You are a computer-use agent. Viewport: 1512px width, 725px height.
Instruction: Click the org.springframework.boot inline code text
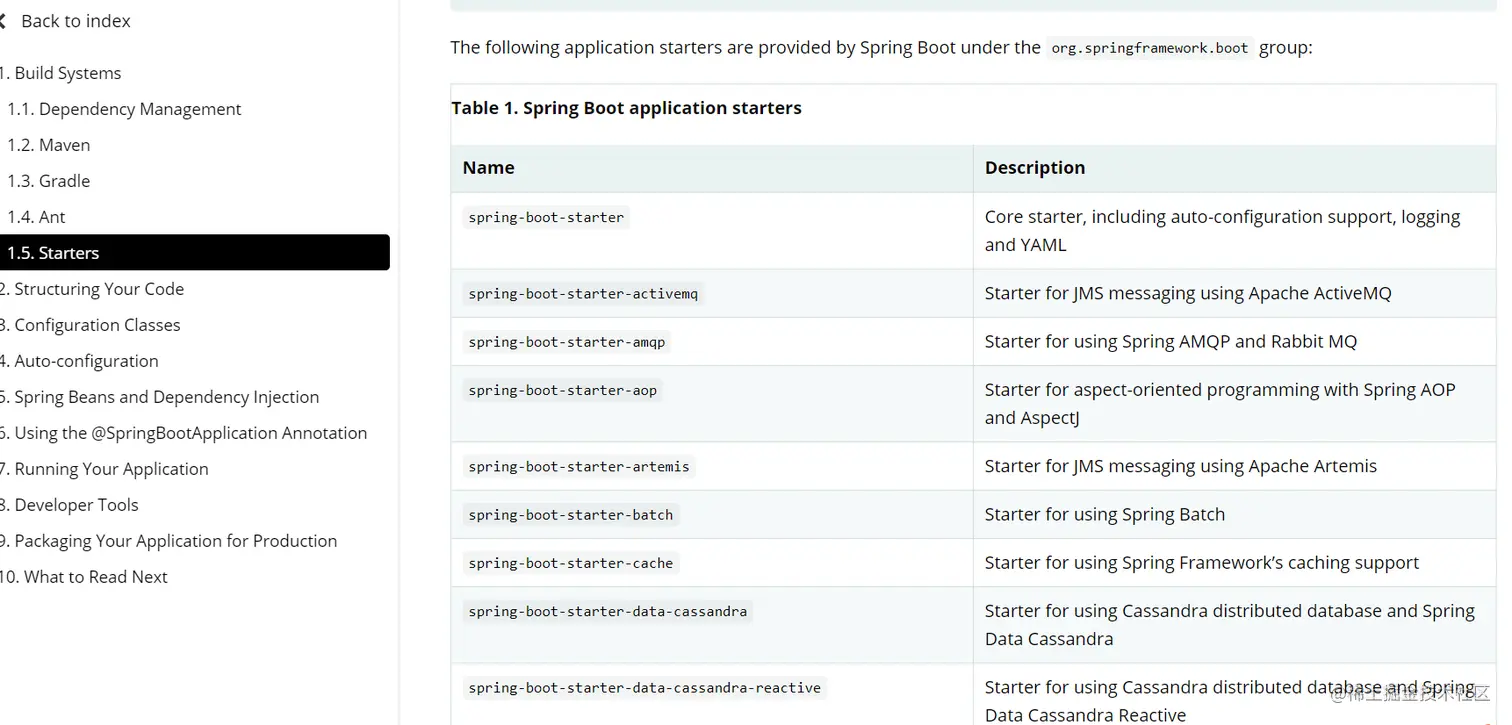(1149, 48)
